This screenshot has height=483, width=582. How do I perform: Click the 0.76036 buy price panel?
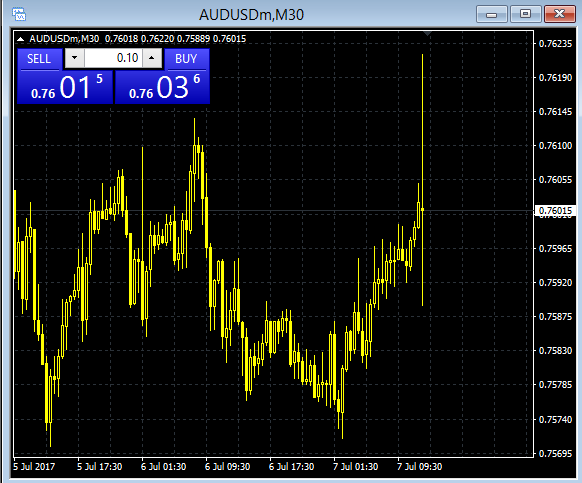click(163, 87)
